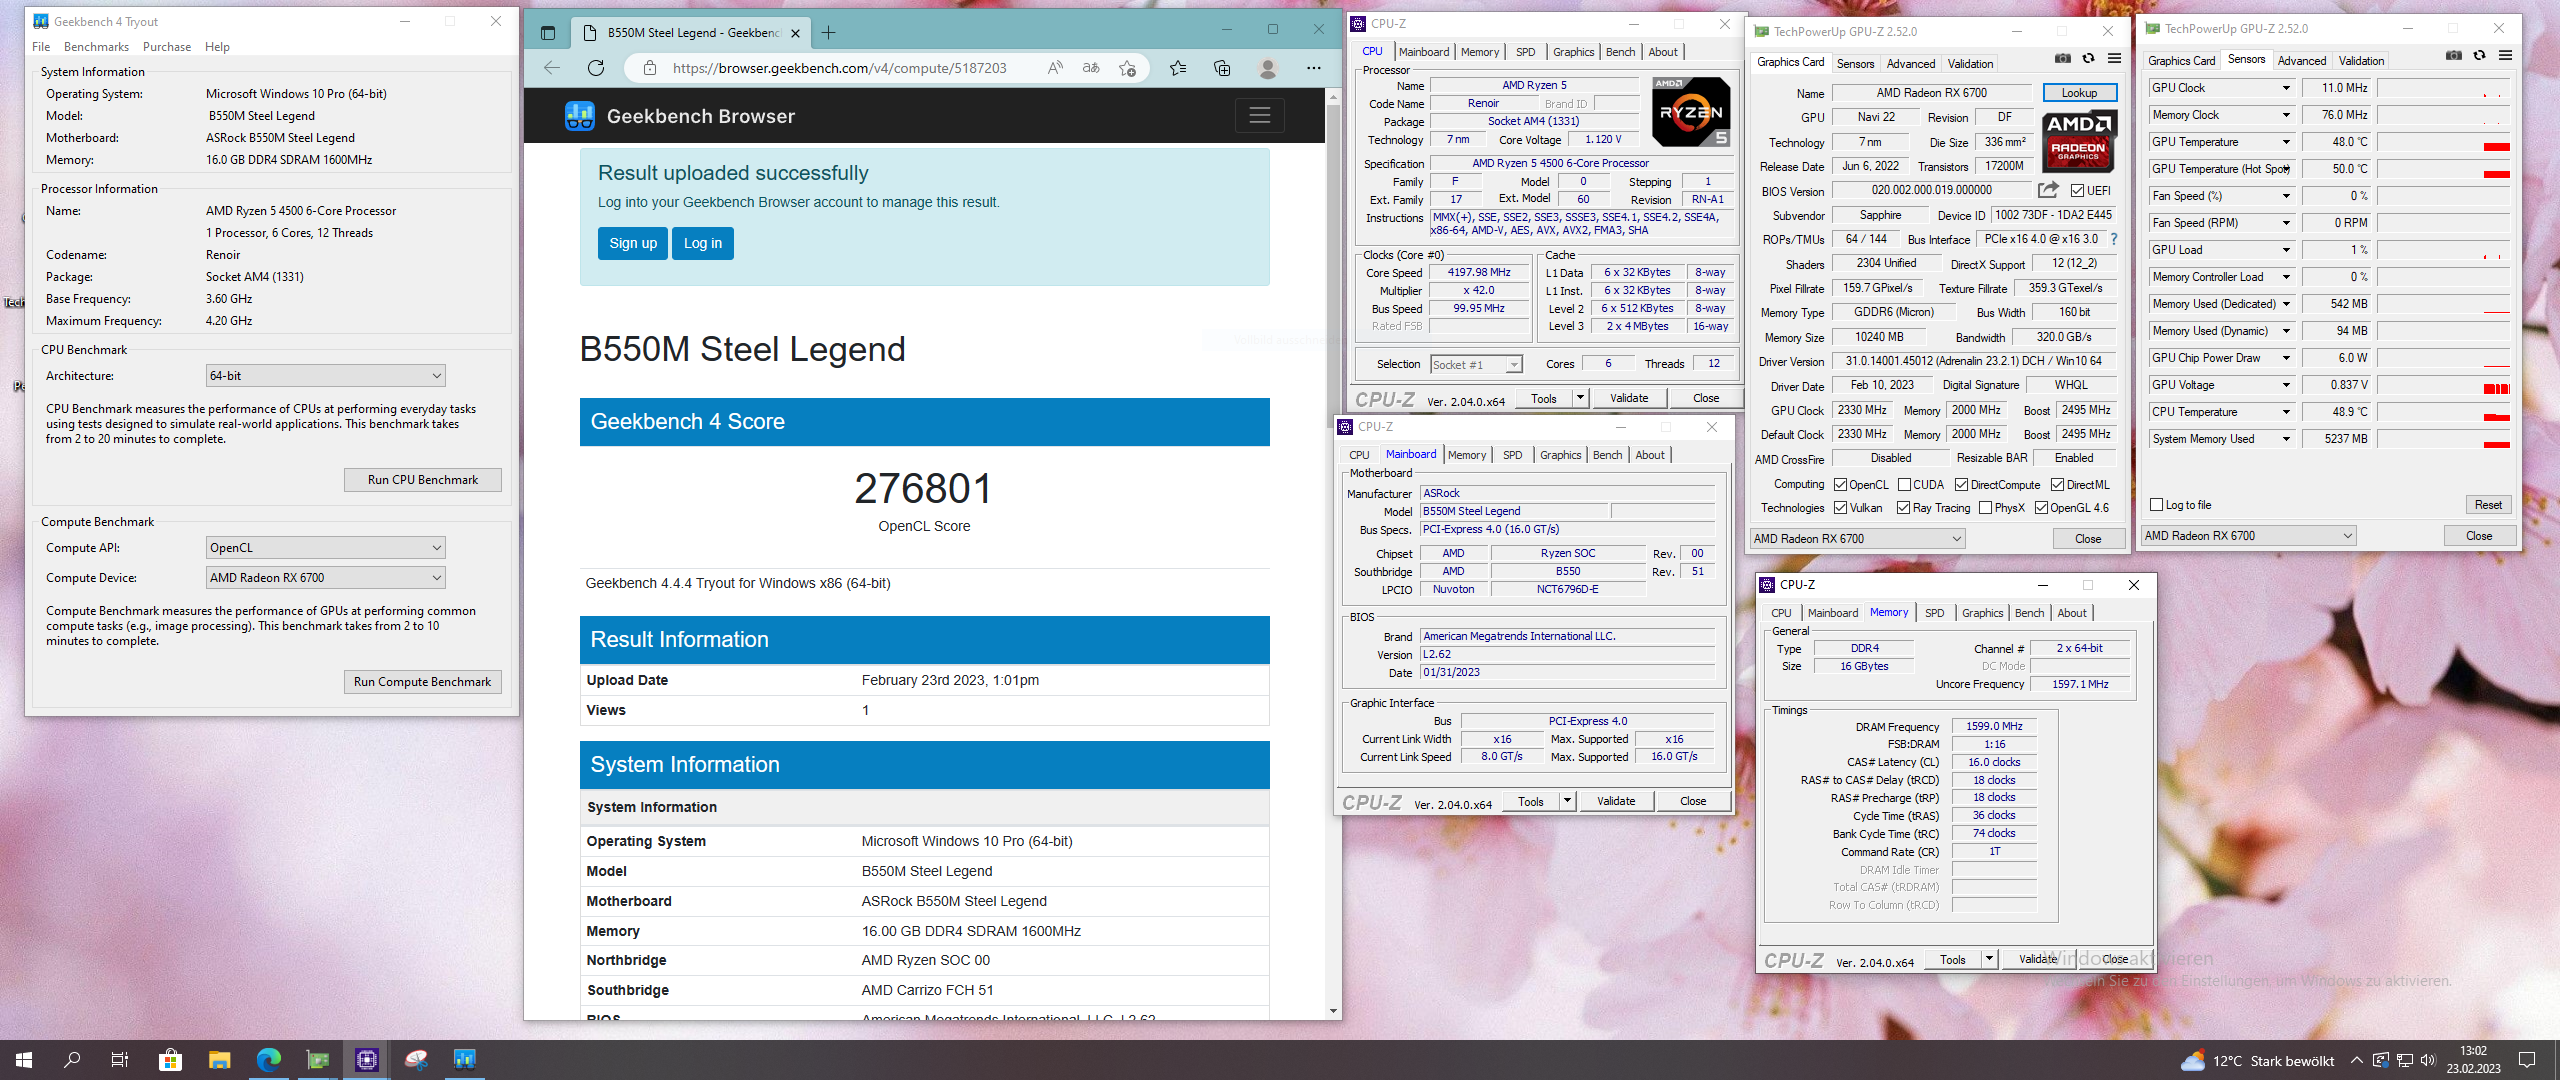This screenshot has height=1080, width=2560.
Task: Click the GPU-Z screenshot camera icon in Graphics Card window
Action: coord(2062,59)
